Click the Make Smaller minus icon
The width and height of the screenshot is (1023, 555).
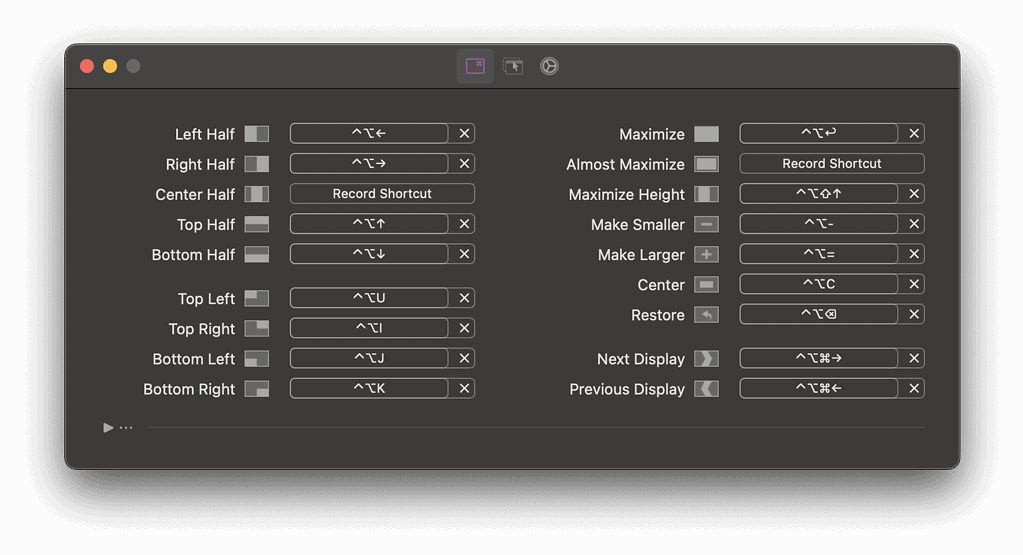click(x=707, y=225)
